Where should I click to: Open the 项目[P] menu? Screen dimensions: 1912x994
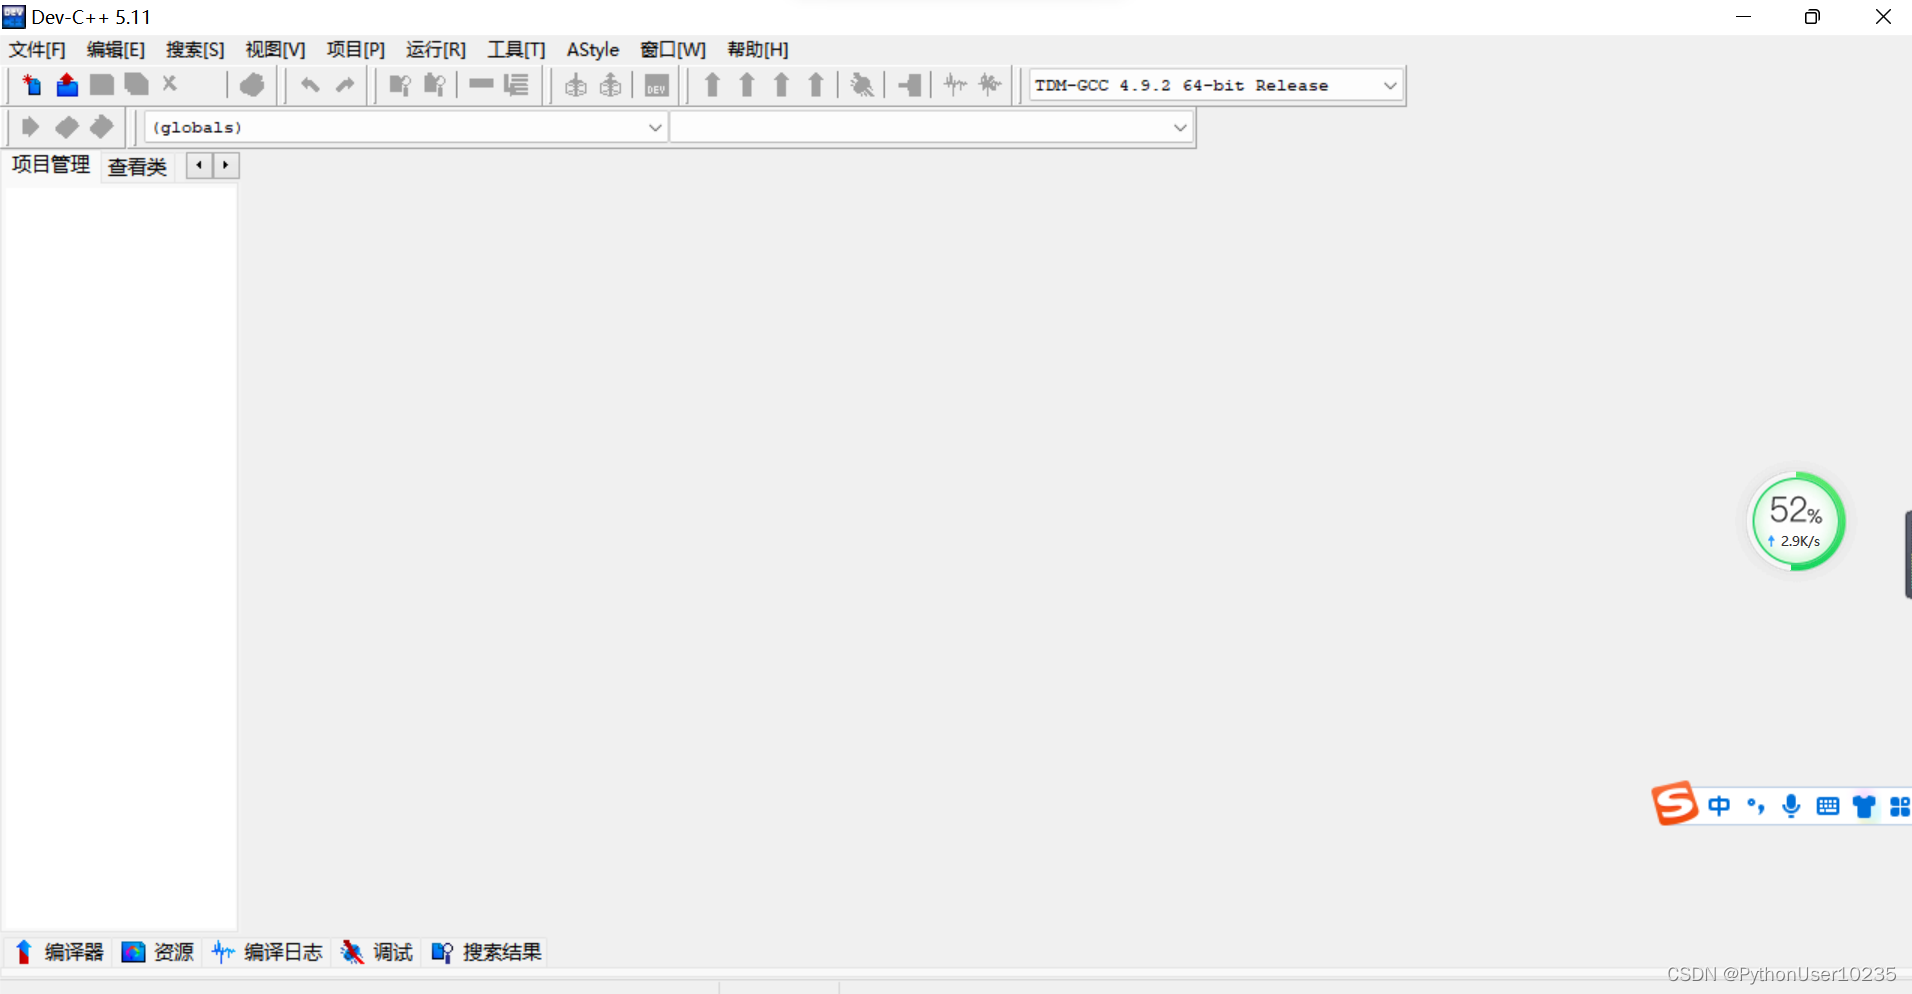click(355, 50)
